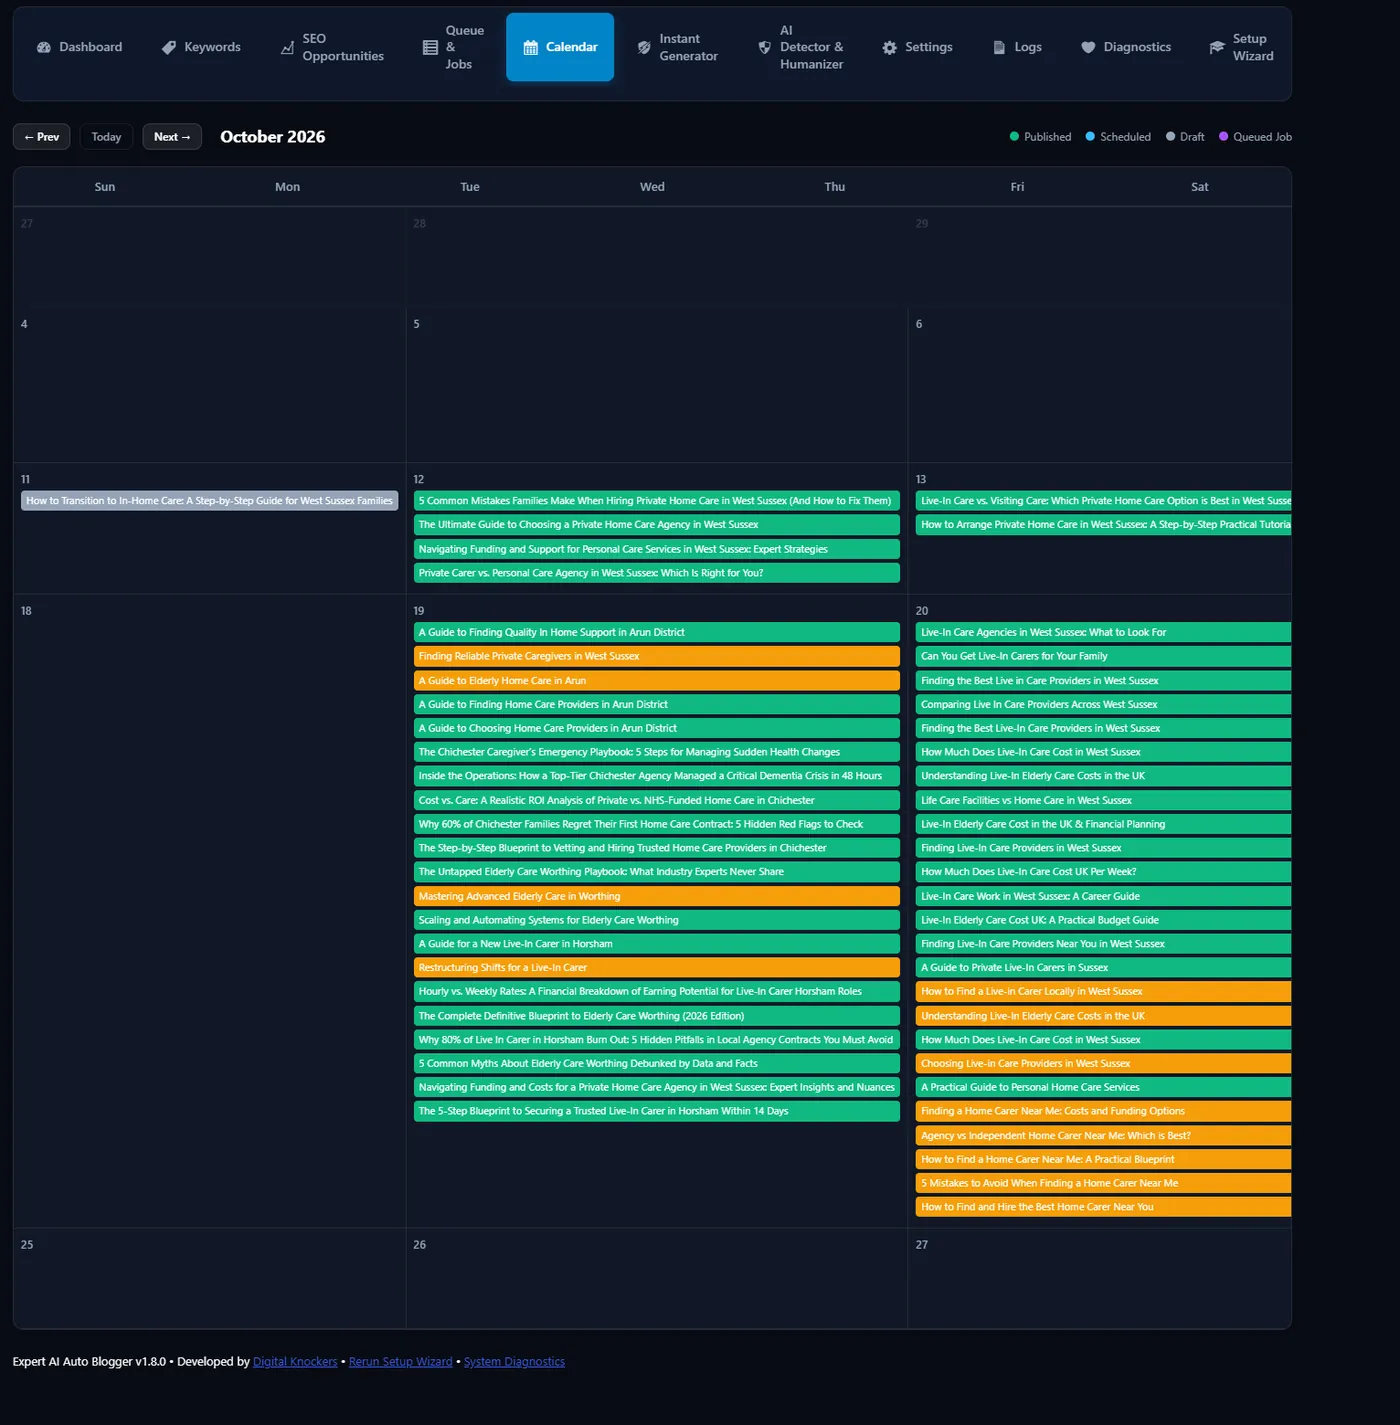
Task: Click the Setup Wizard graduation cap icon
Action: tap(1217, 47)
